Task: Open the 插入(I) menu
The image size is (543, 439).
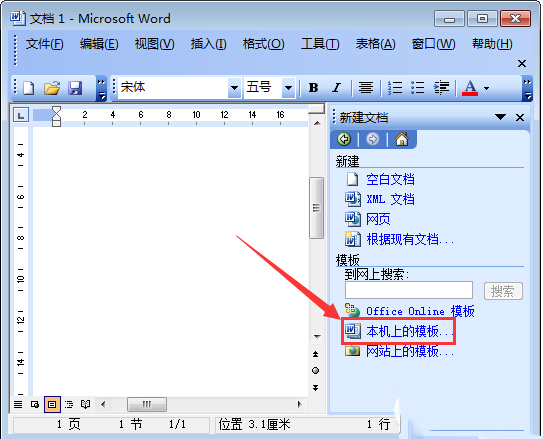Action: (x=208, y=44)
